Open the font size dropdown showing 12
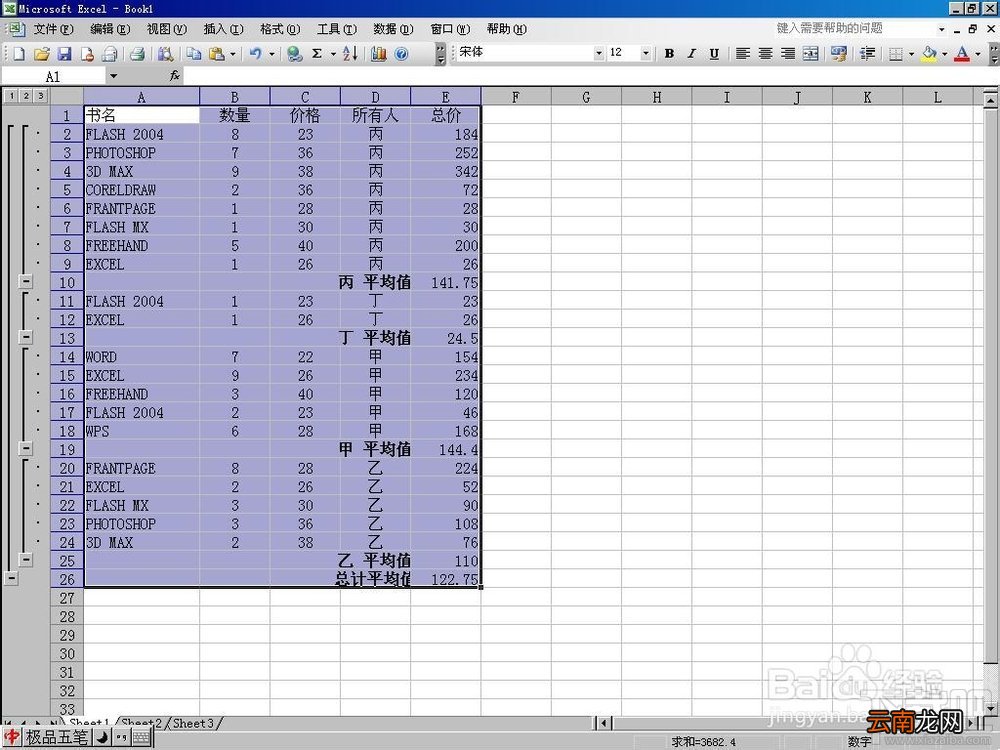1000x750 pixels. (645, 54)
